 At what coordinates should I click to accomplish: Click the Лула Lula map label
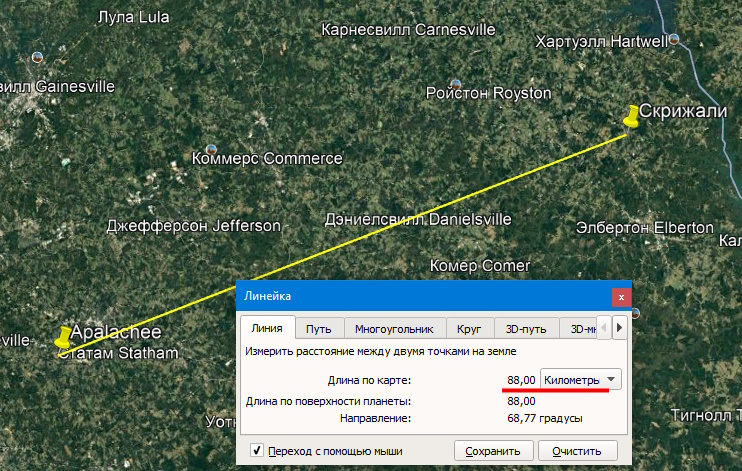coord(133,18)
